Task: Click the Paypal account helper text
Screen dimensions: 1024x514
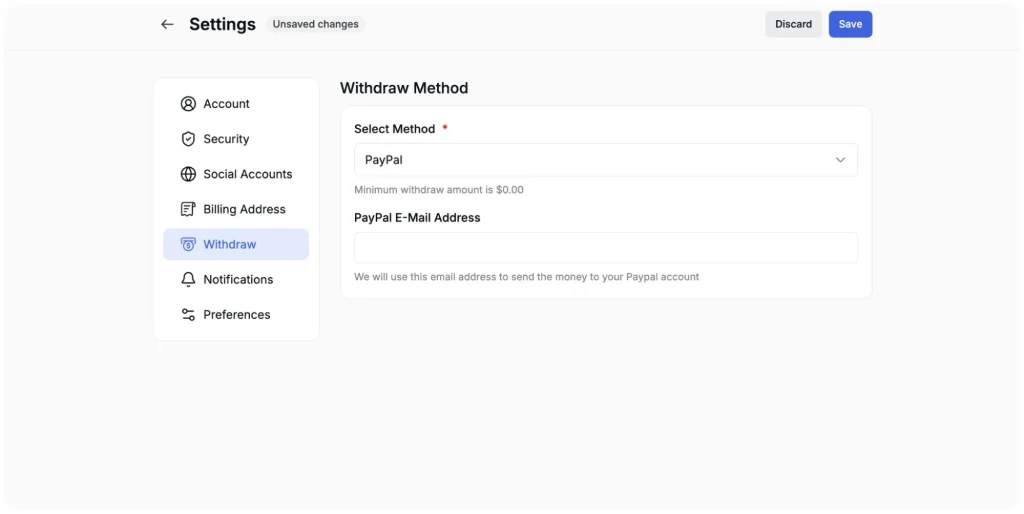Action: tap(526, 277)
